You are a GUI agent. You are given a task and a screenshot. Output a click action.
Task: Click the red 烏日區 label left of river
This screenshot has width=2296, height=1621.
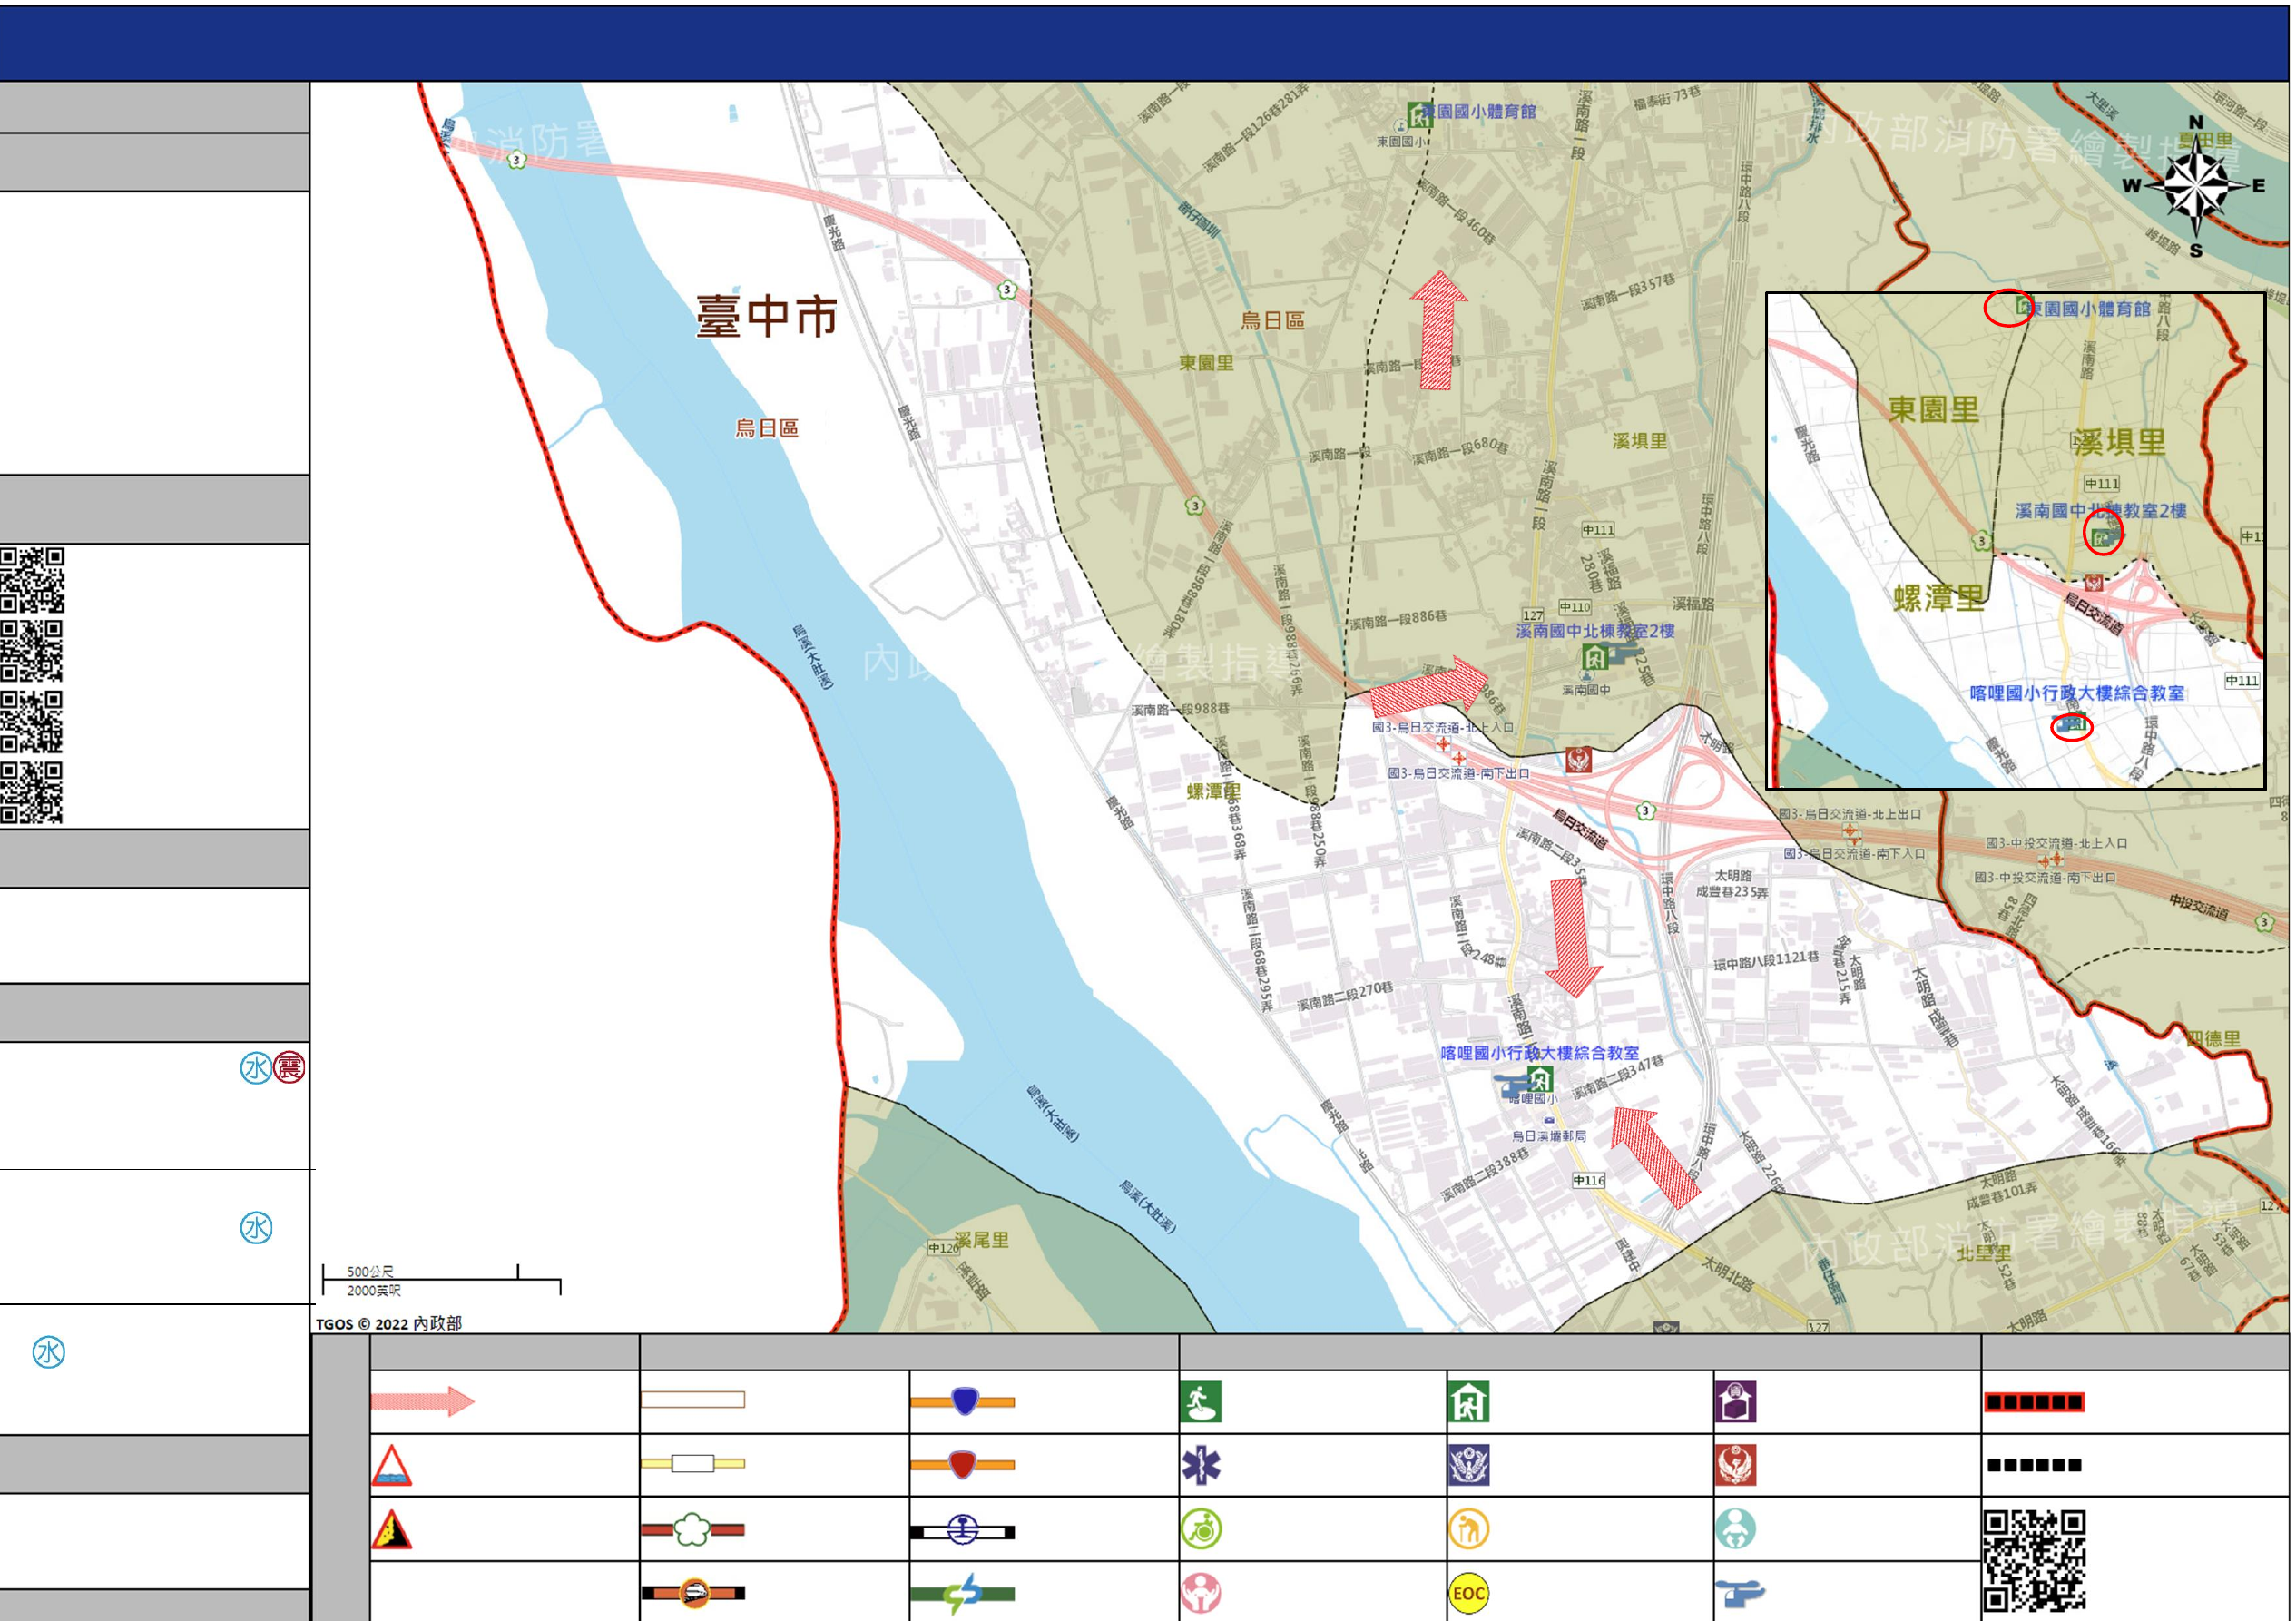coord(767,428)
